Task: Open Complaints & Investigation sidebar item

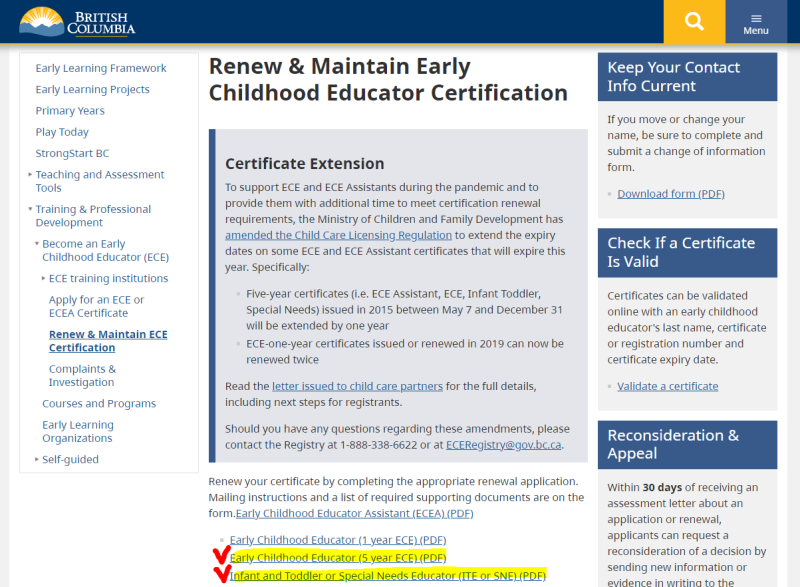Action: pyautogui.click(x=83, y=375)
